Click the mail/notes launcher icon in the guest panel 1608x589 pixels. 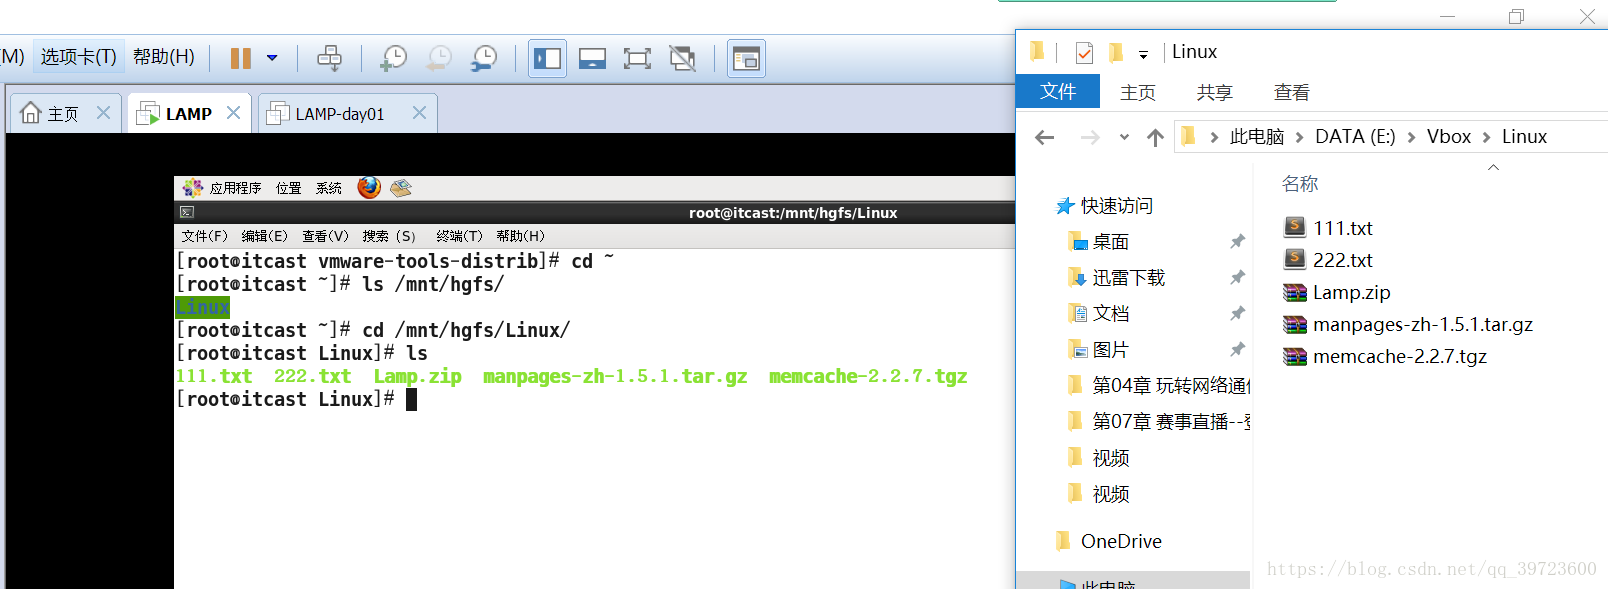[x=401, y=187]
